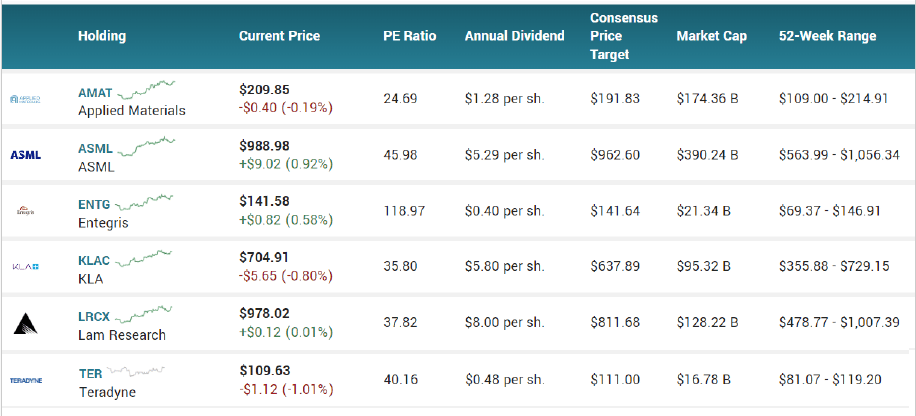This screenshot has height=416, width=916.
Task: Open the TER ticker link
Action: point(90,373)
